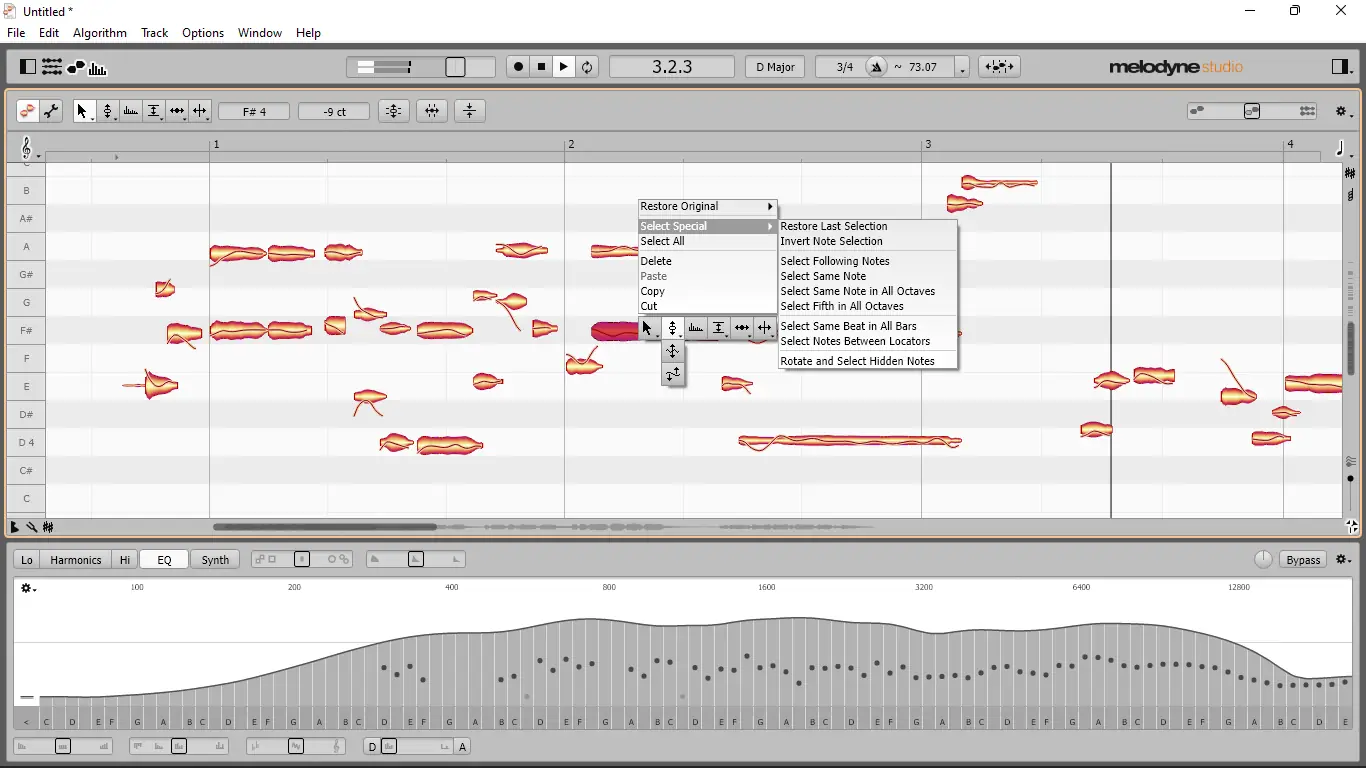Choose Cut in the context menu

point(708,306)
